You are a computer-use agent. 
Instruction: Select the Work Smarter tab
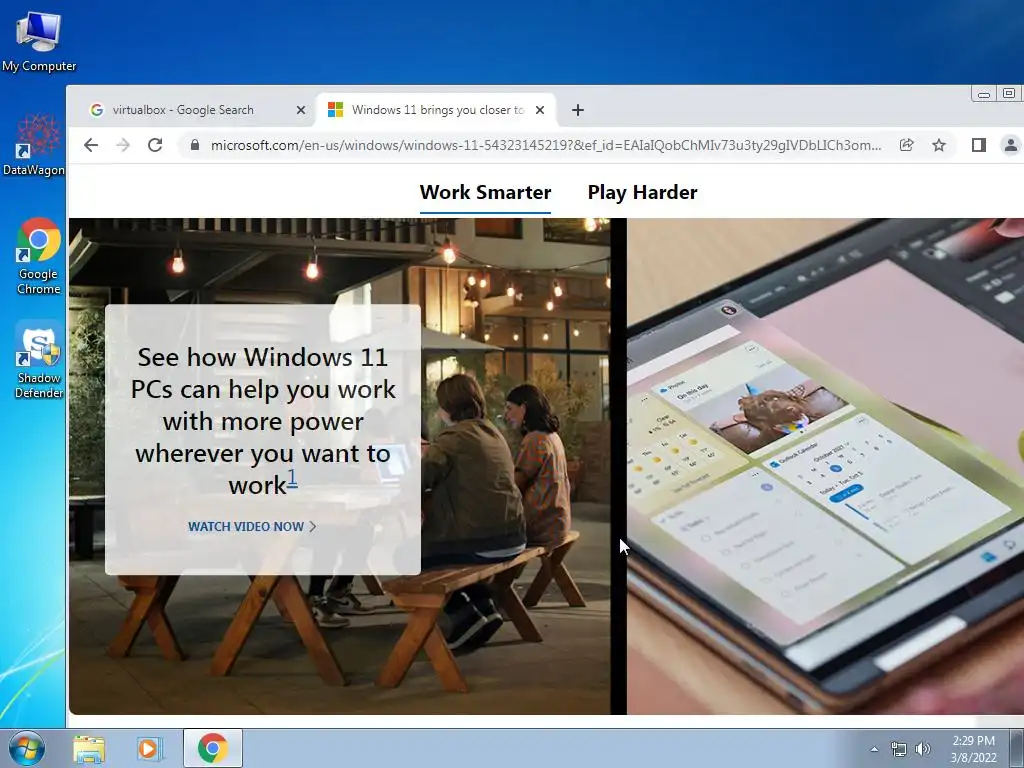[485, 193]
